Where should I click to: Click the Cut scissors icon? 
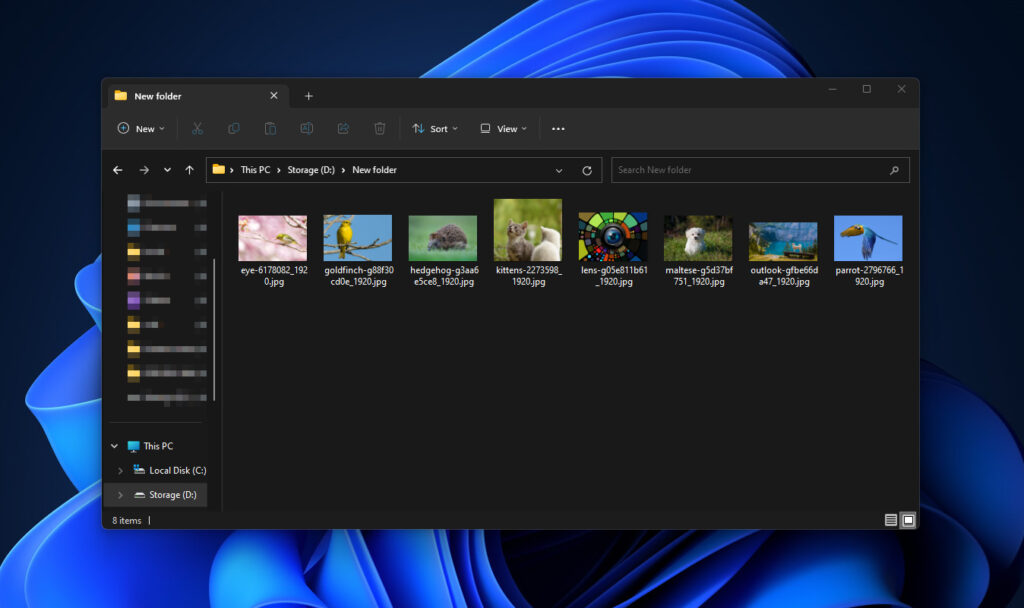coord(197,129)
